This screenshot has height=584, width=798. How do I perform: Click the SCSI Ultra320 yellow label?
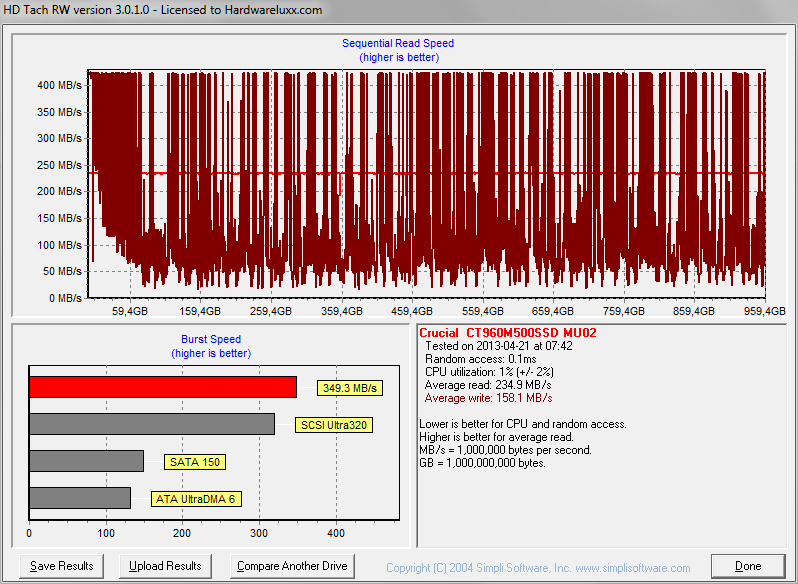point(335,425)
